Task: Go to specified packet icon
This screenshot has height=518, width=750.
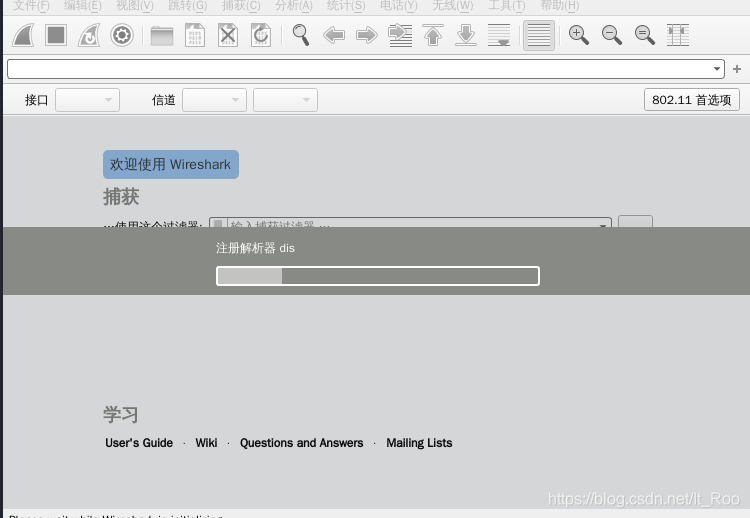Action: (x=400, y=35)
